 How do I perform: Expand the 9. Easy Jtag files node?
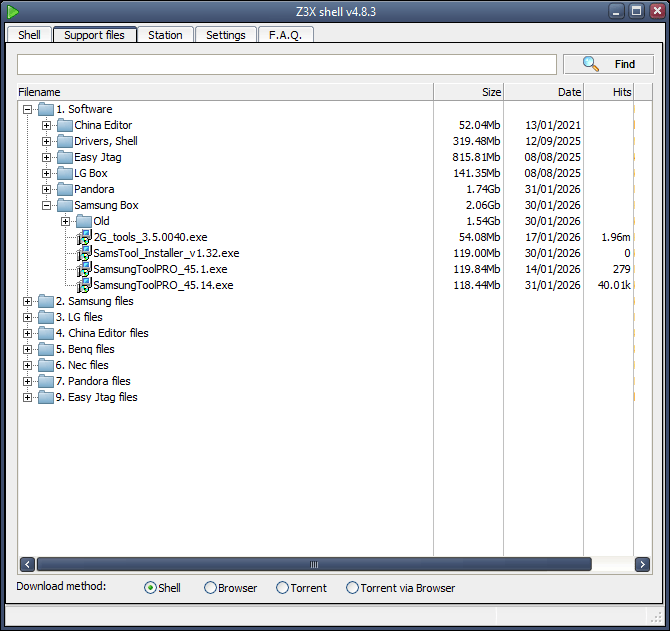coord(27,397)
